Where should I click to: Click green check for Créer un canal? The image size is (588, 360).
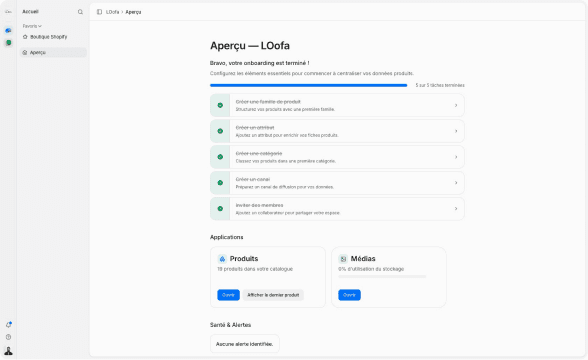[x=220, y=183]
